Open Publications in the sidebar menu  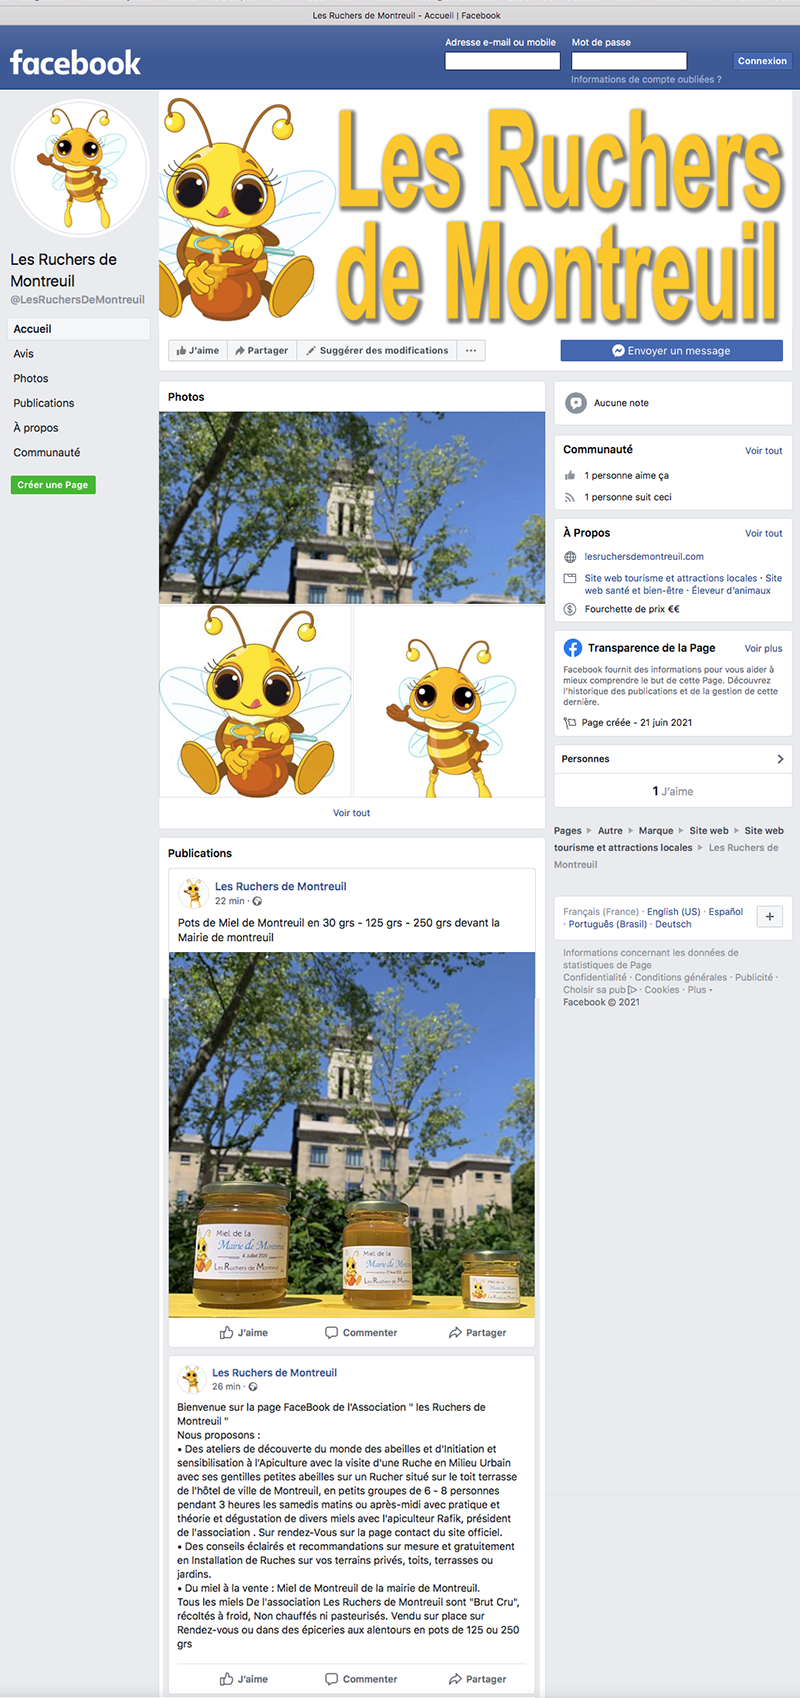click(44, 403)
